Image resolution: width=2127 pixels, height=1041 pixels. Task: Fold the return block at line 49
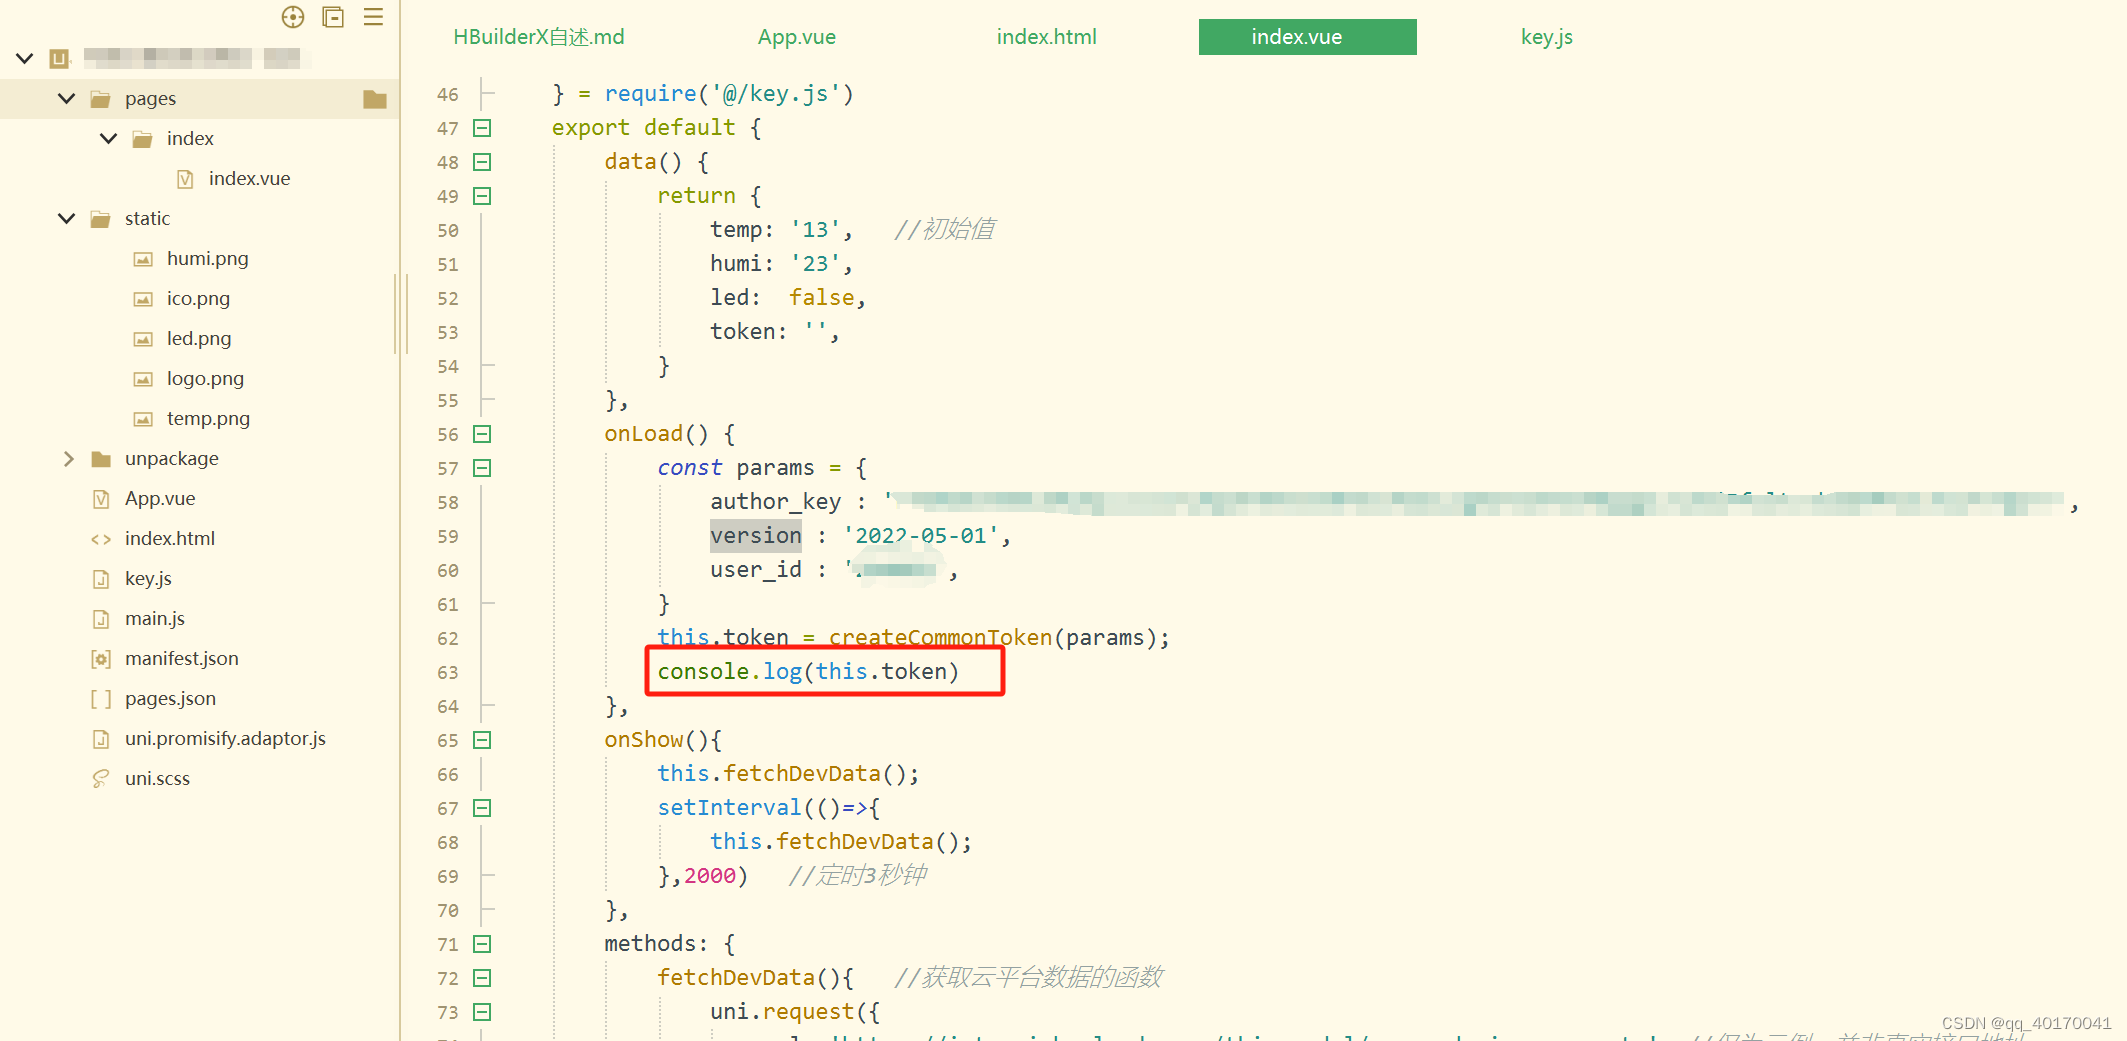482,196
